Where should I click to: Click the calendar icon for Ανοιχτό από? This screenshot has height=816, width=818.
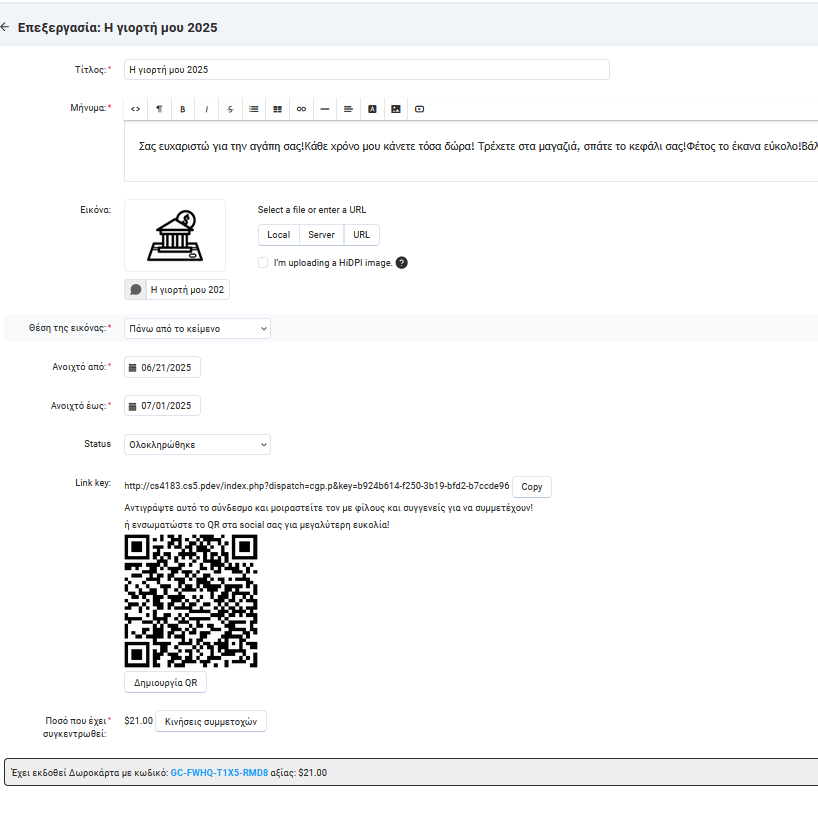(x=133, y=368)
